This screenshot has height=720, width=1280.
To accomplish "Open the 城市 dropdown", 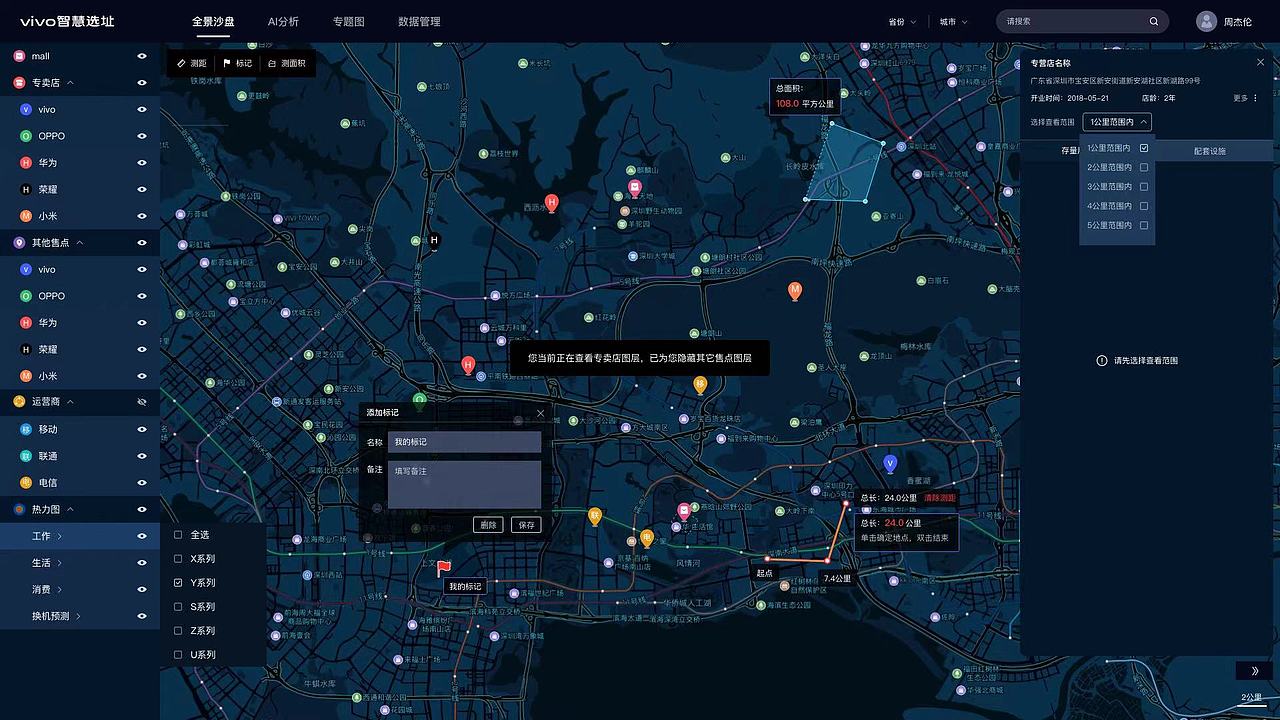I will click(x=954, y=21).
